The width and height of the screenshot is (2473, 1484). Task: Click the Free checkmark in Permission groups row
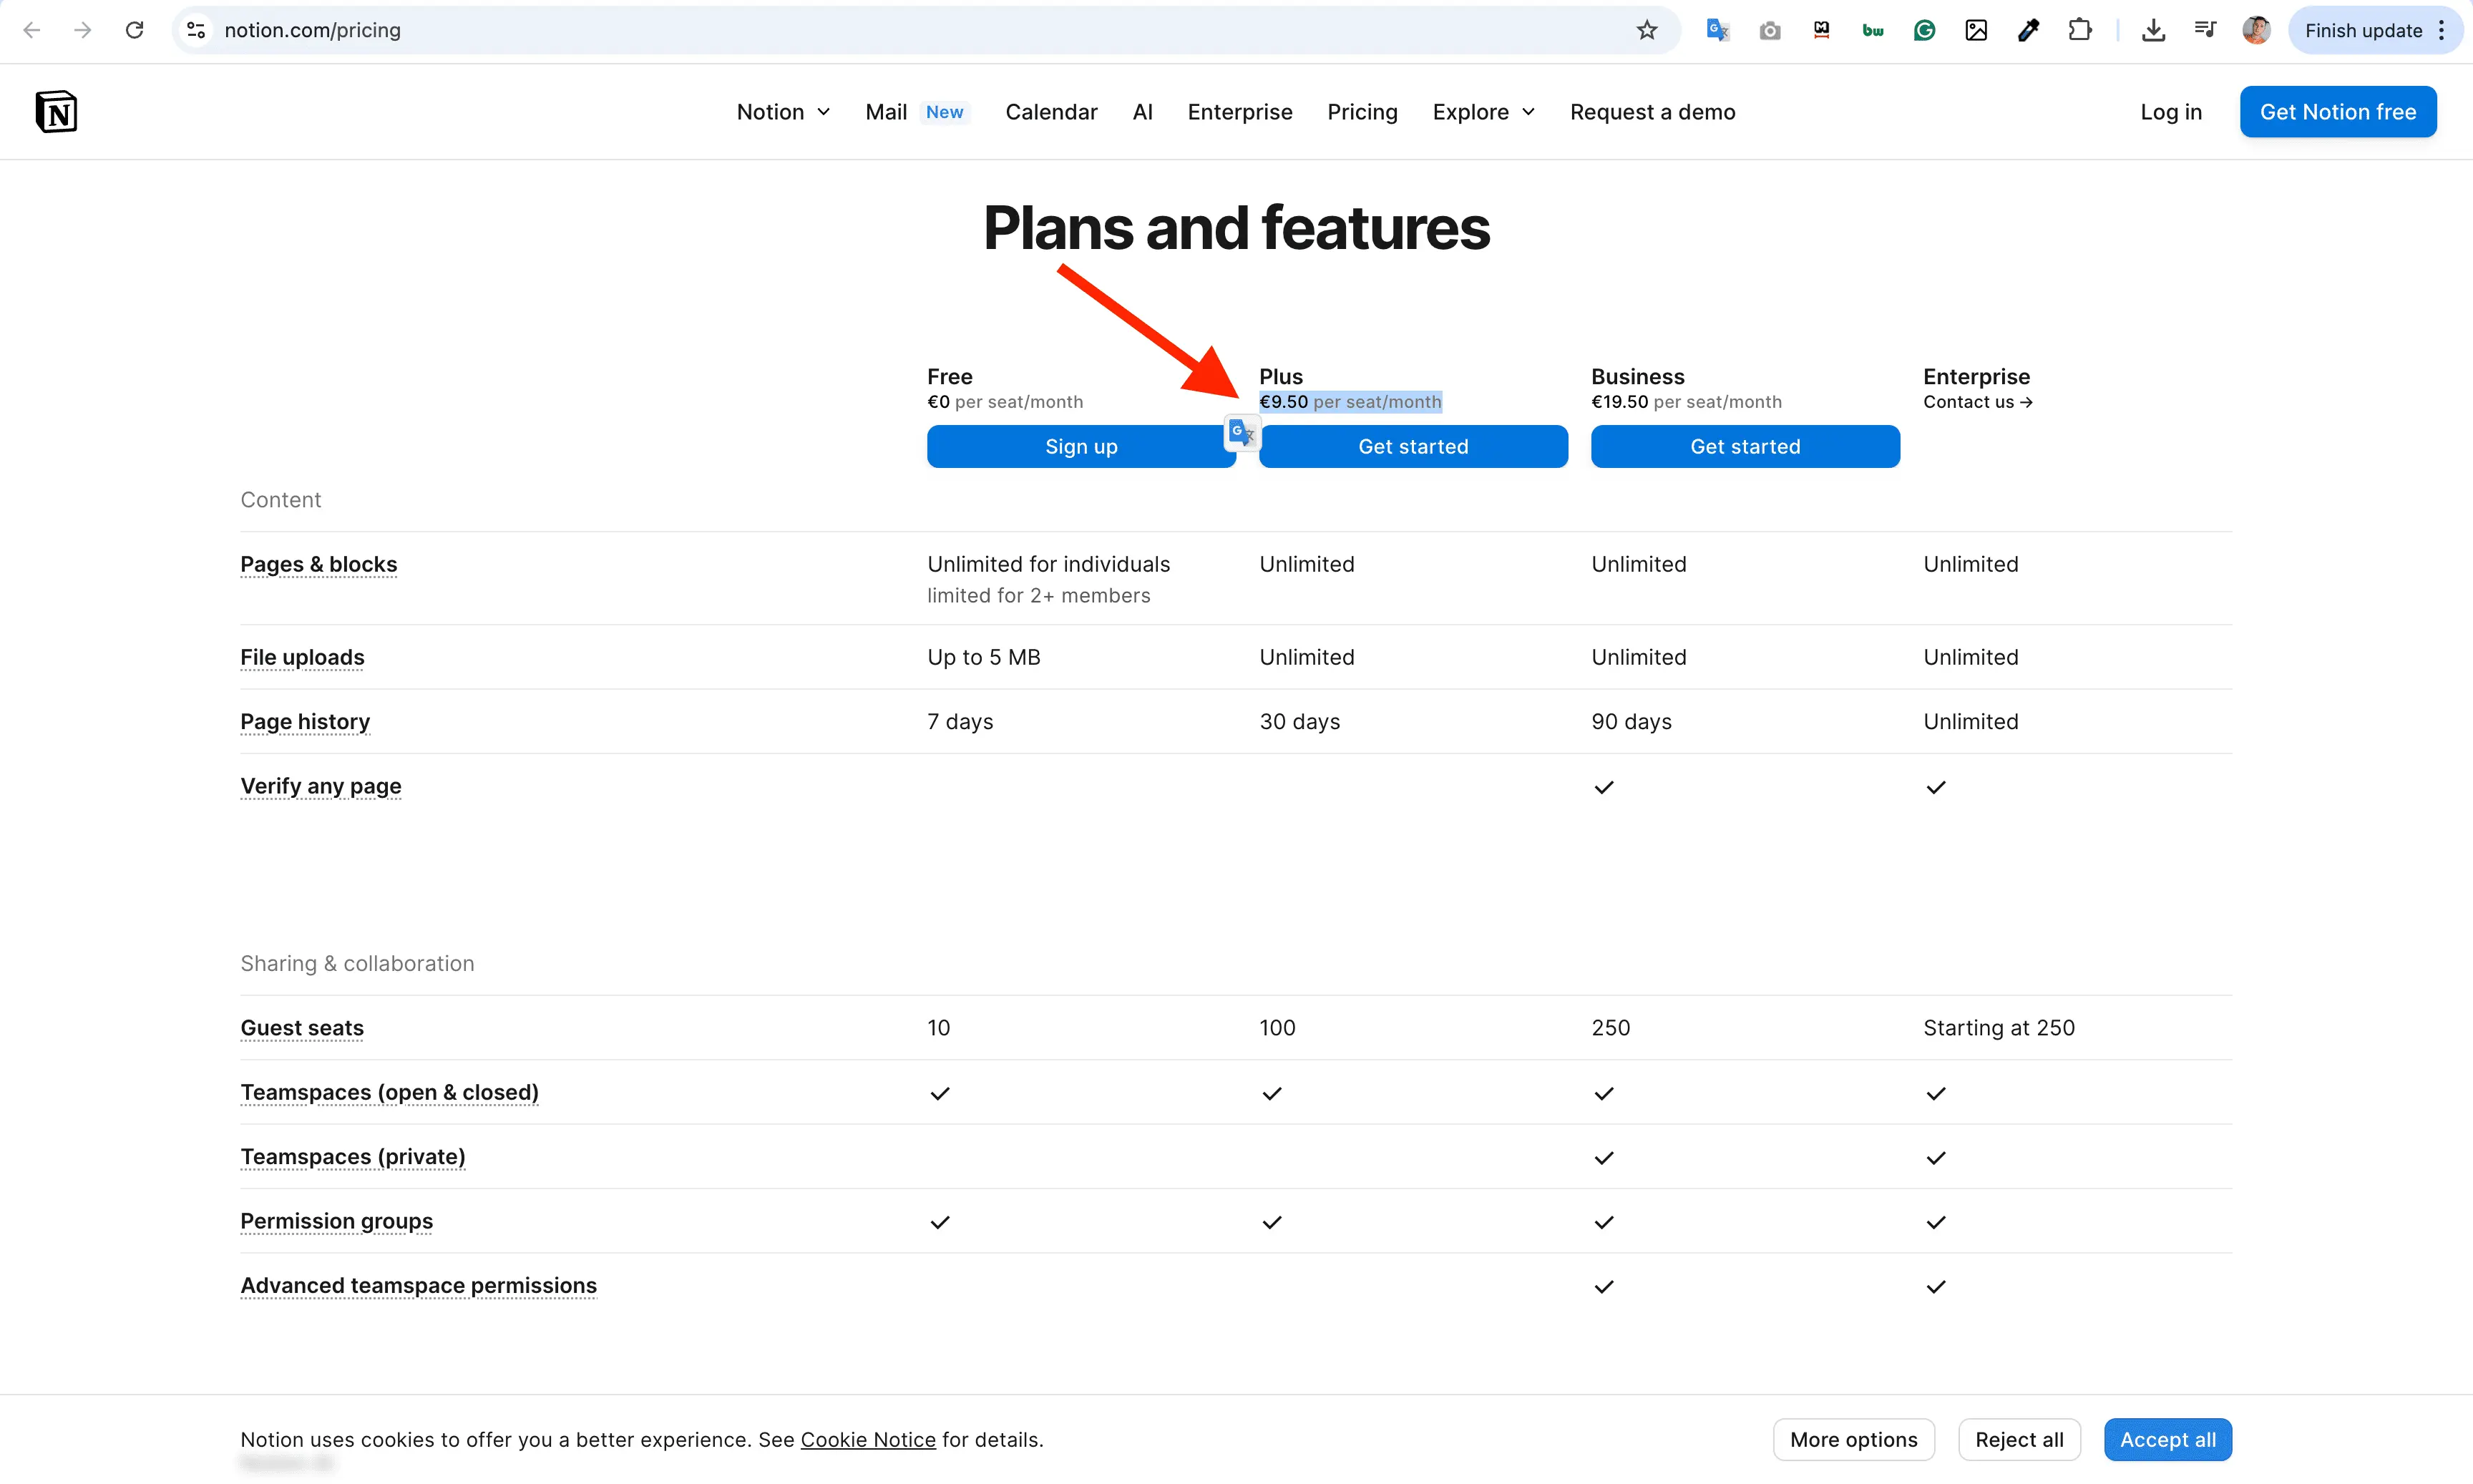click(x=940, y=1222)
